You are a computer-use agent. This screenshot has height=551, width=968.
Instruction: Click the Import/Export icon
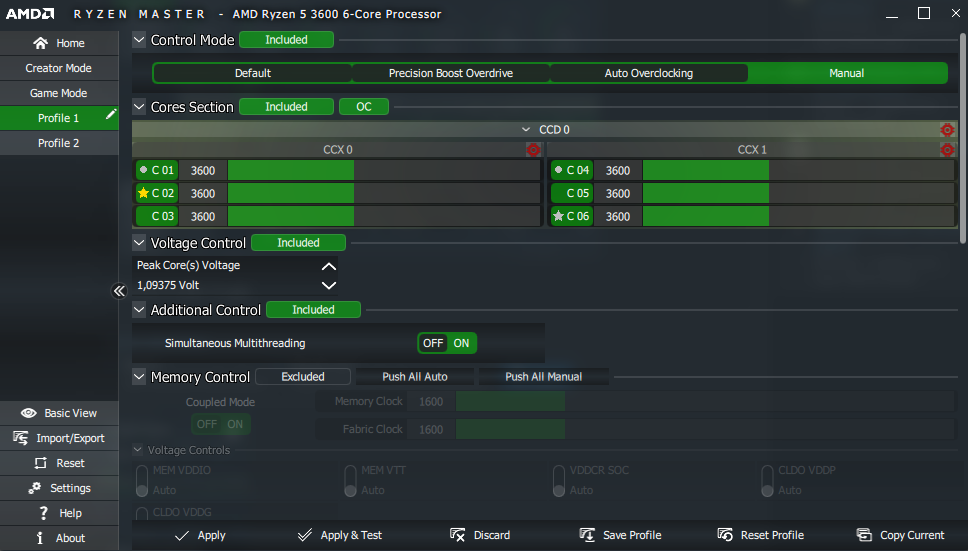[x=20, y=438]
